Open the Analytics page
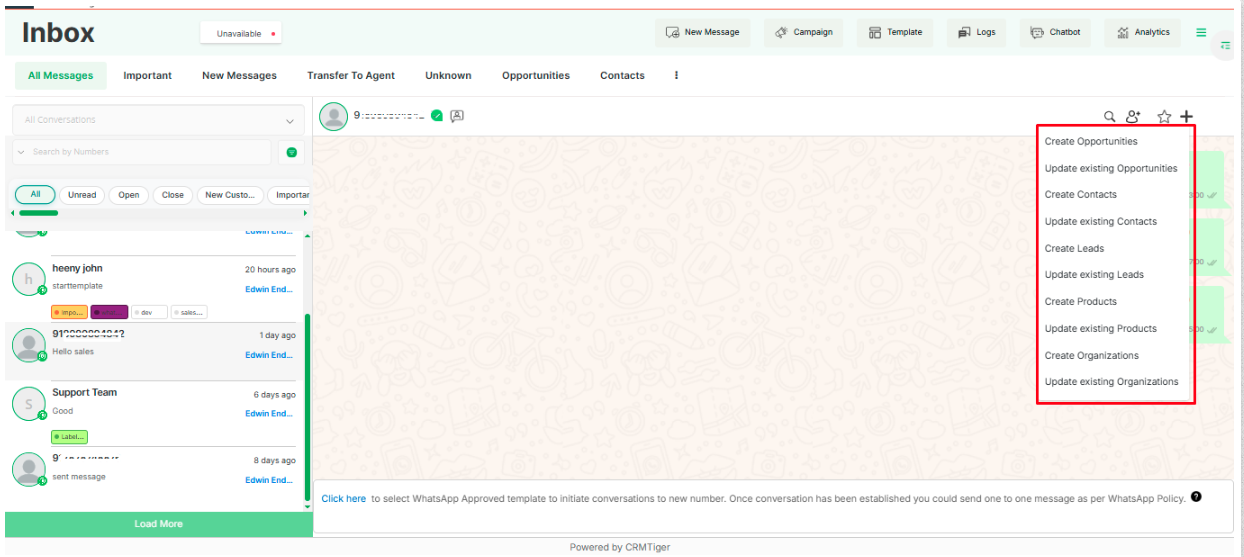 click(x=1143, y=32)
